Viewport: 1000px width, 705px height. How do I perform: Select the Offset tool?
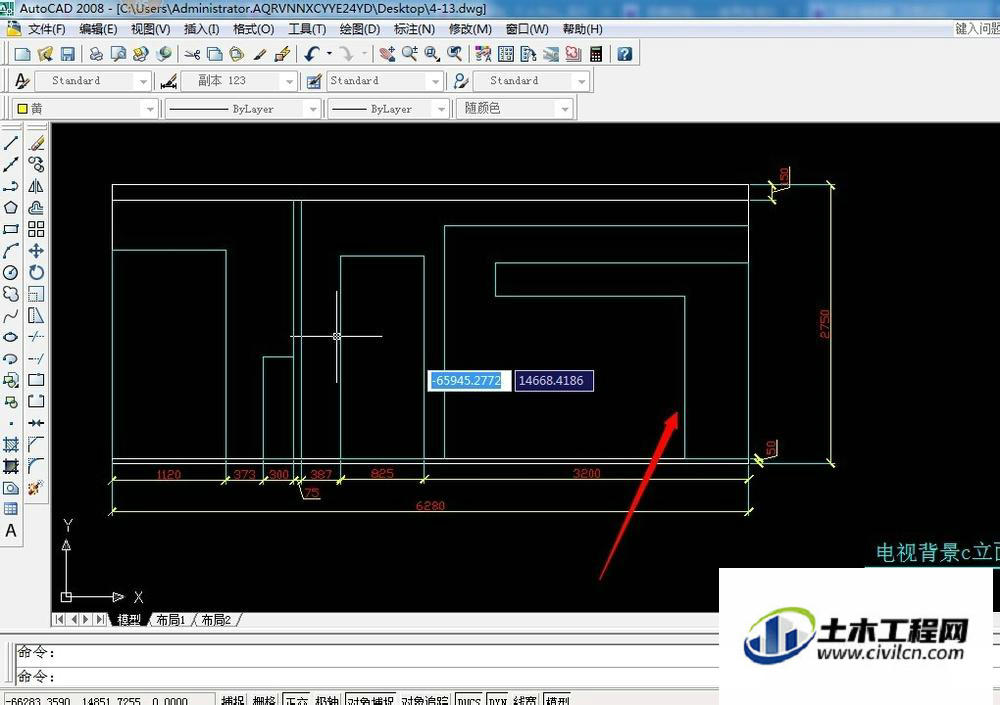tap(36, 208)
